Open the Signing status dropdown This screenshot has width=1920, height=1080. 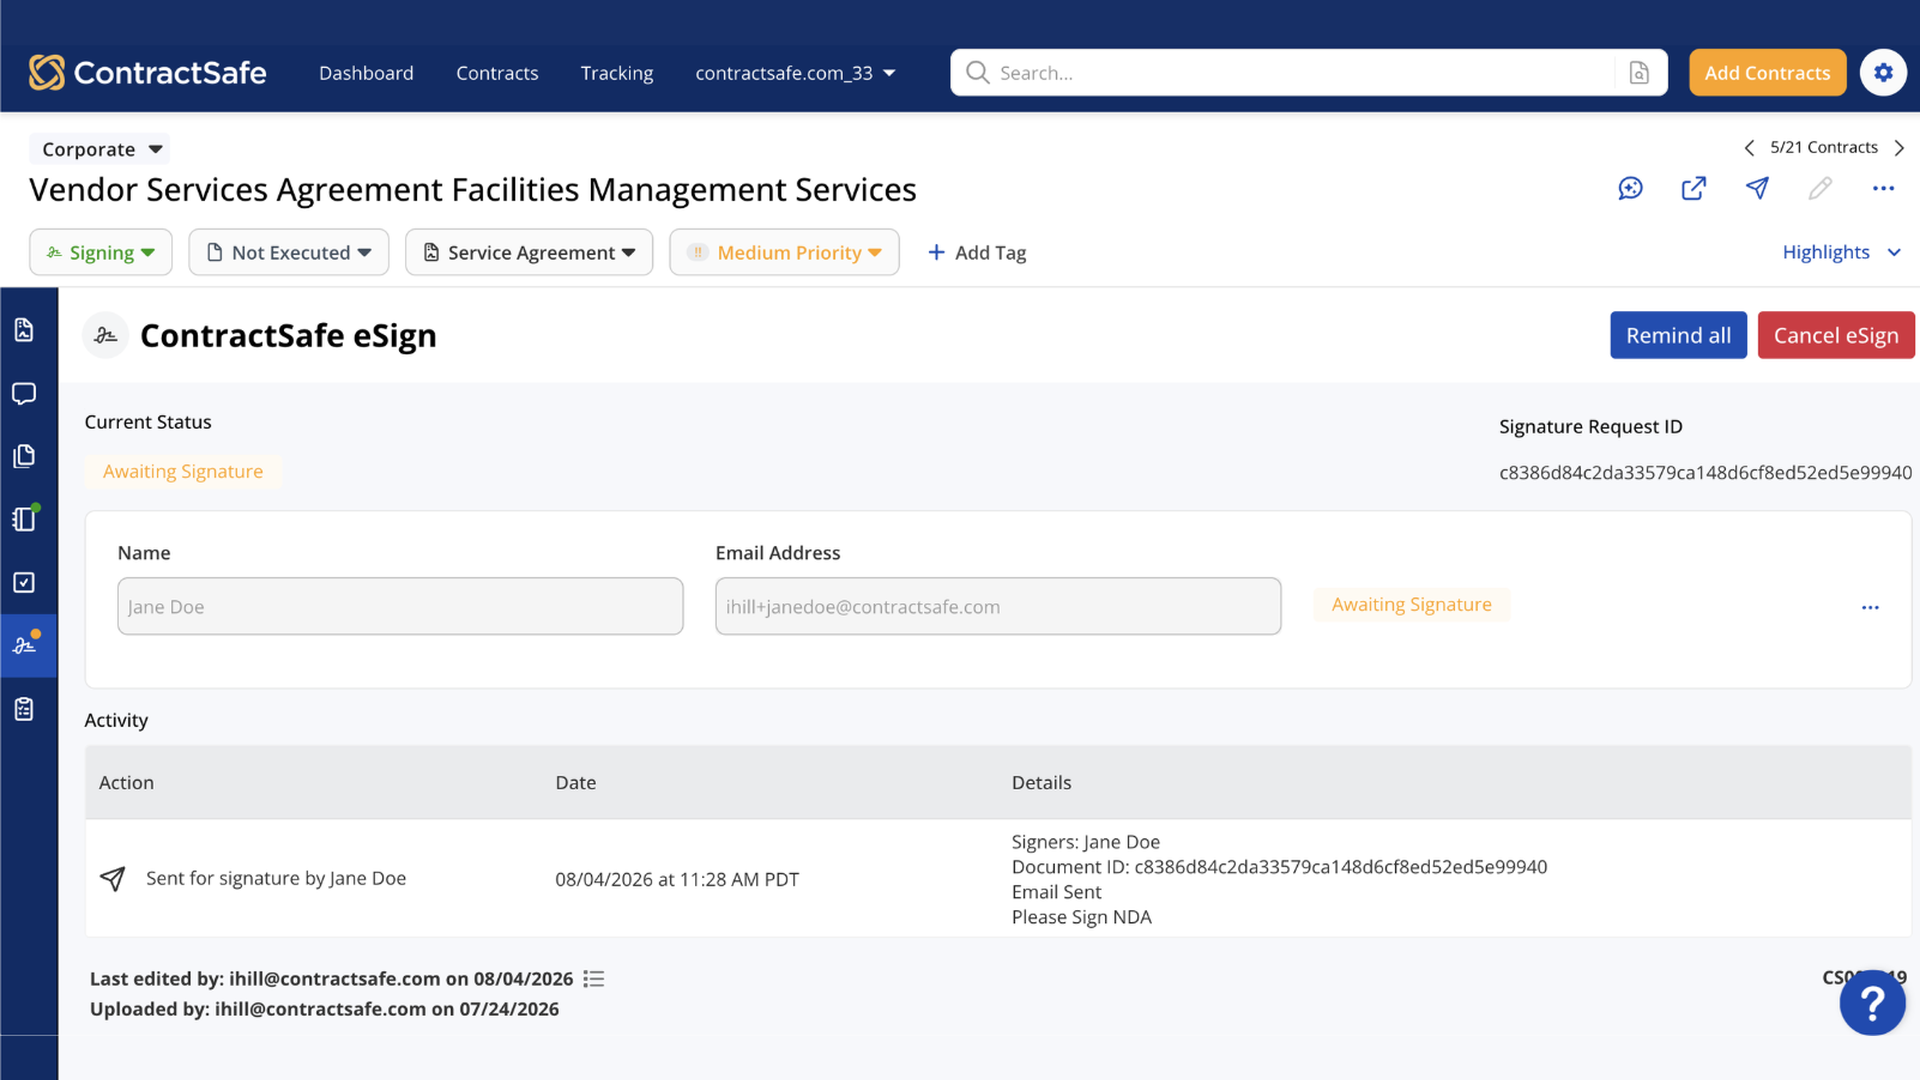tap(101, 253)
